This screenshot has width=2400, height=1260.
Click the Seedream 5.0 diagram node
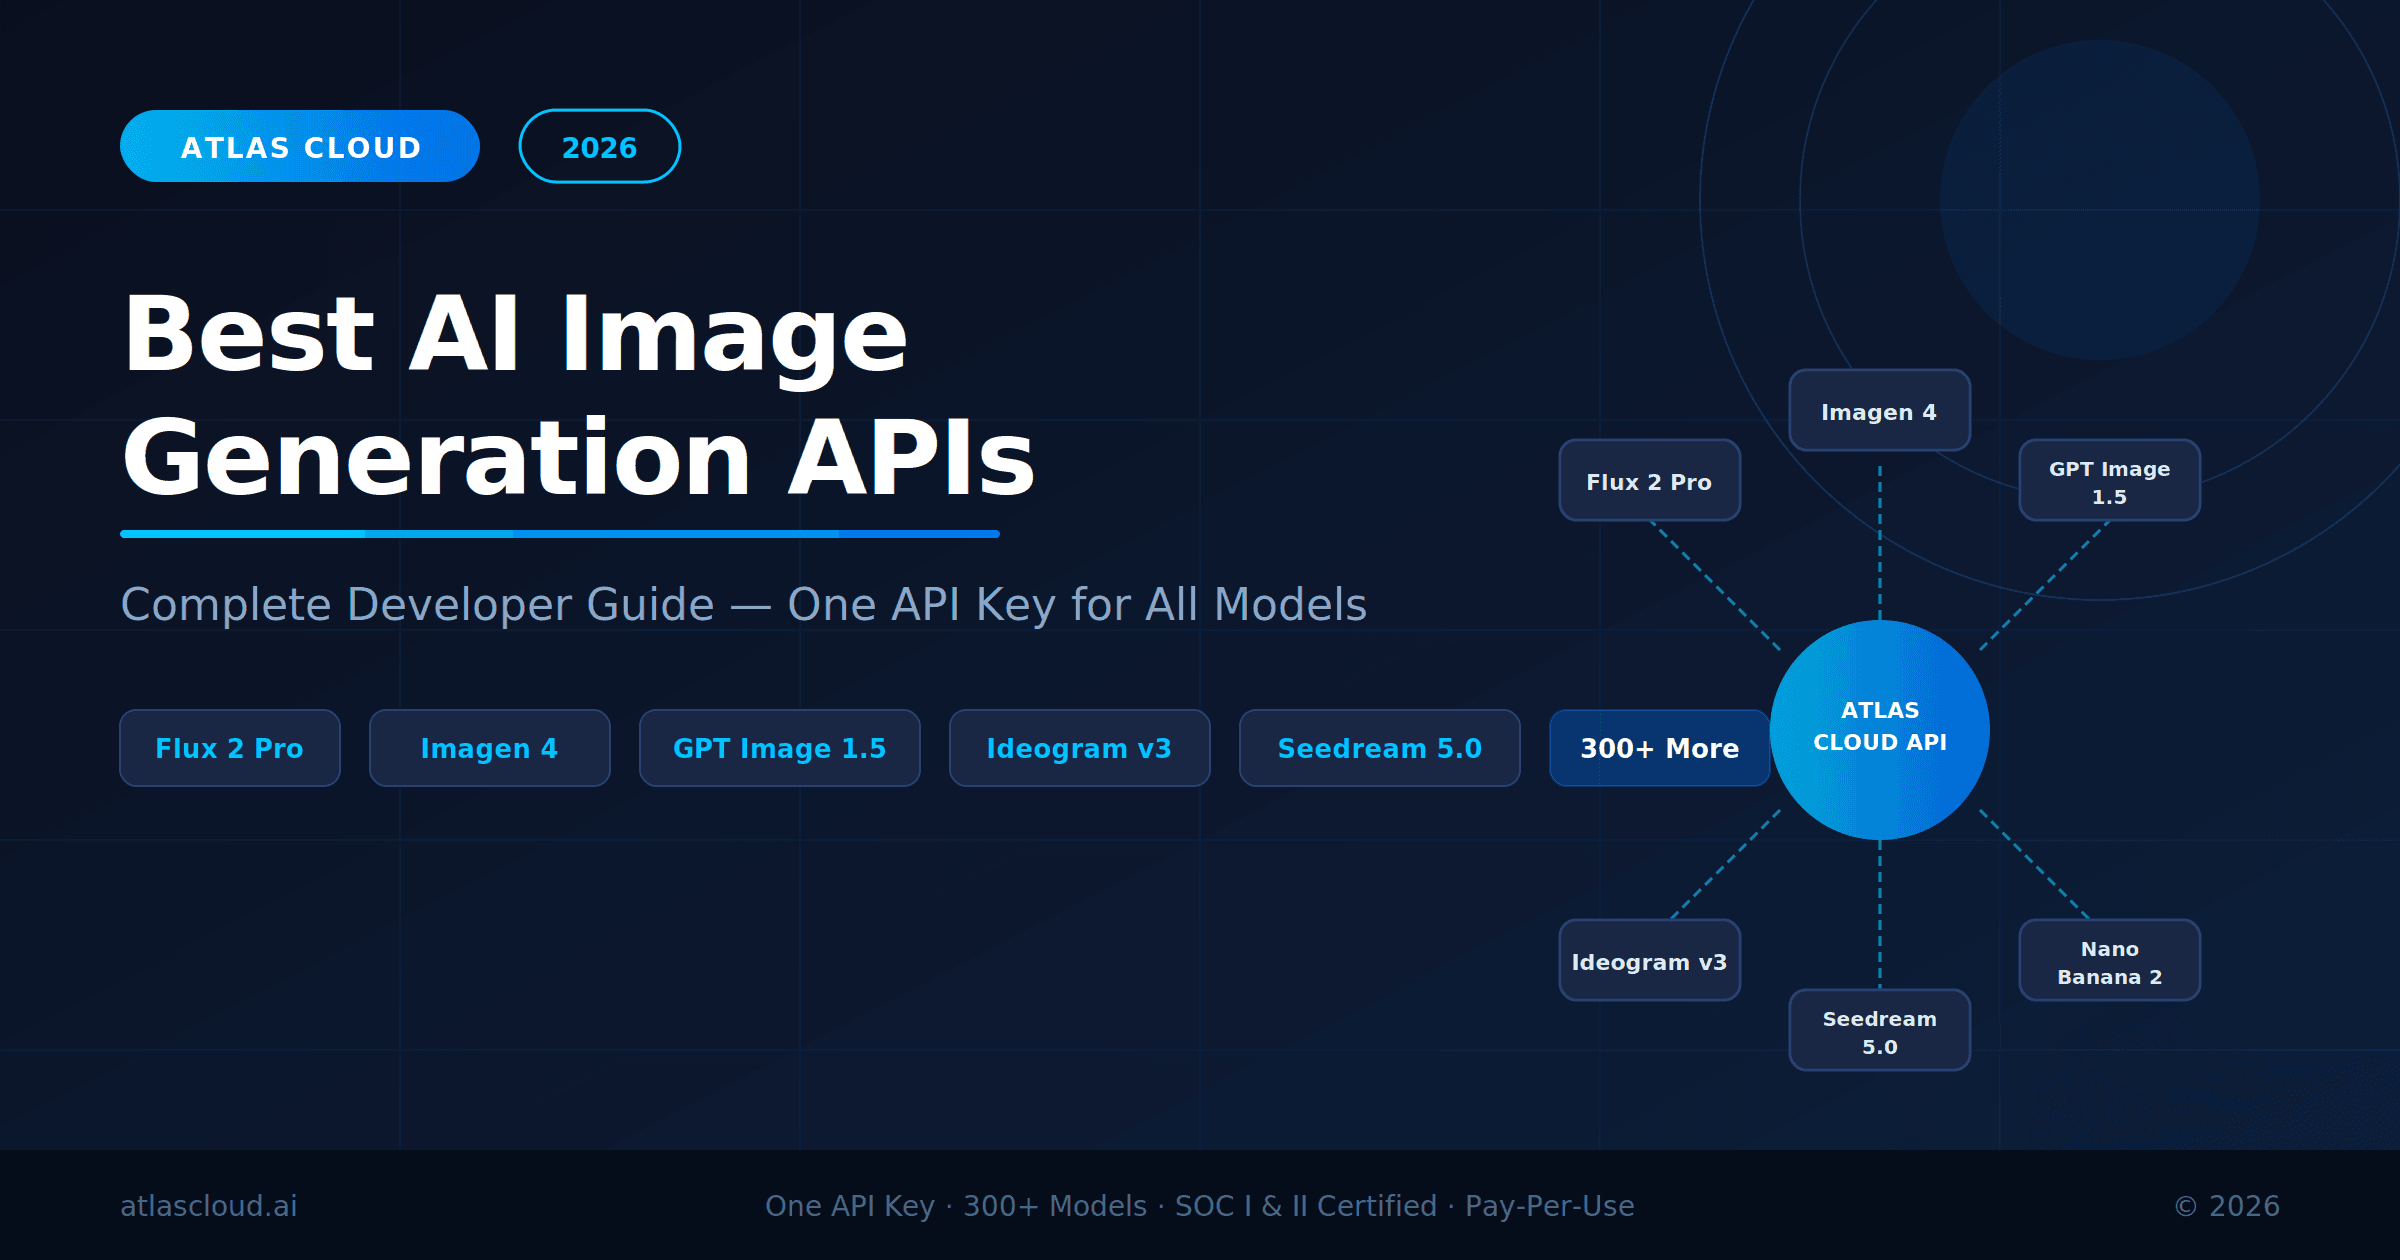pos(1879,1031)
